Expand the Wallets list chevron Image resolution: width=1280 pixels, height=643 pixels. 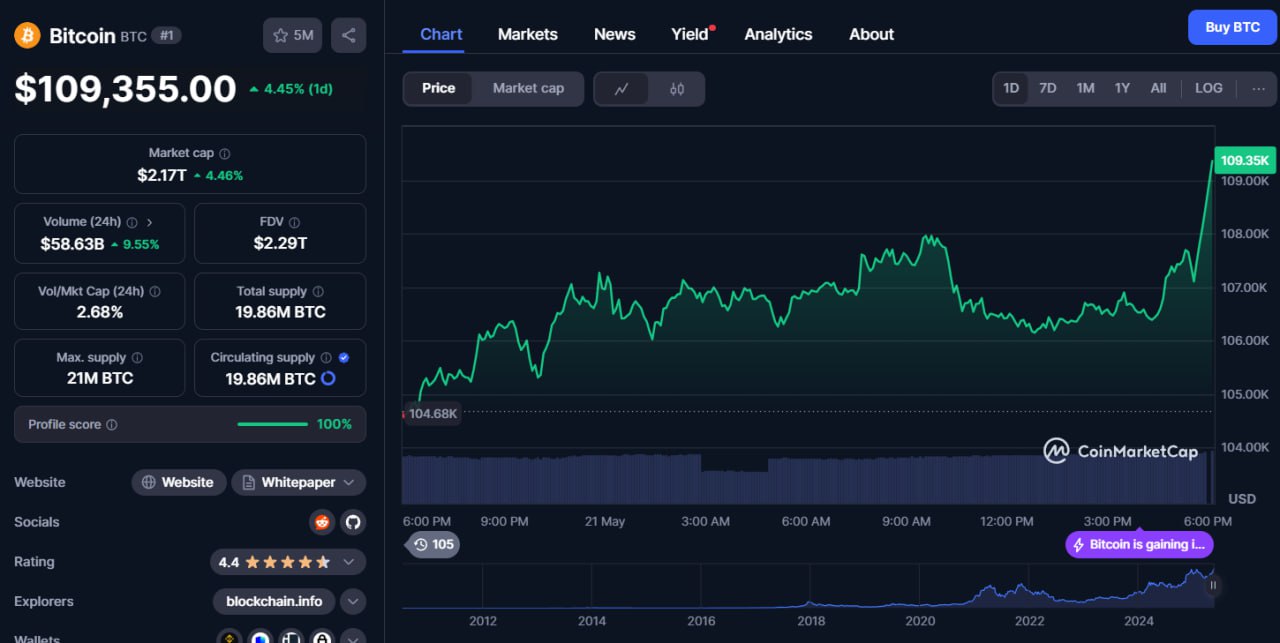click(x=352, y=637)
